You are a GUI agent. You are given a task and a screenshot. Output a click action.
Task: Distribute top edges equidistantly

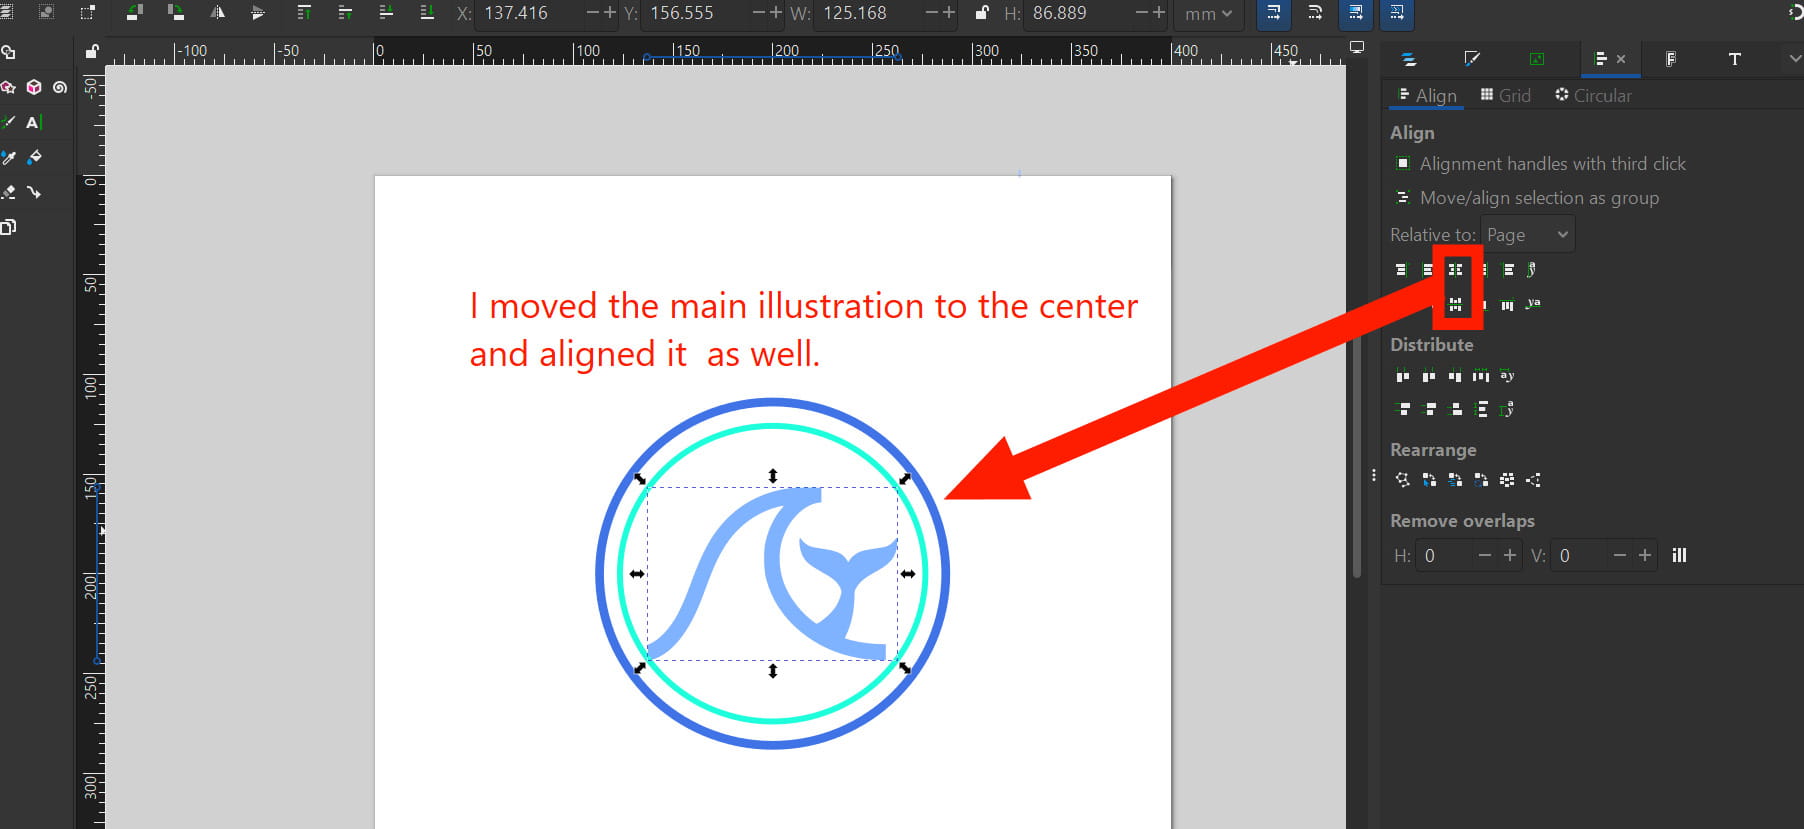[x=1403, y=409]
